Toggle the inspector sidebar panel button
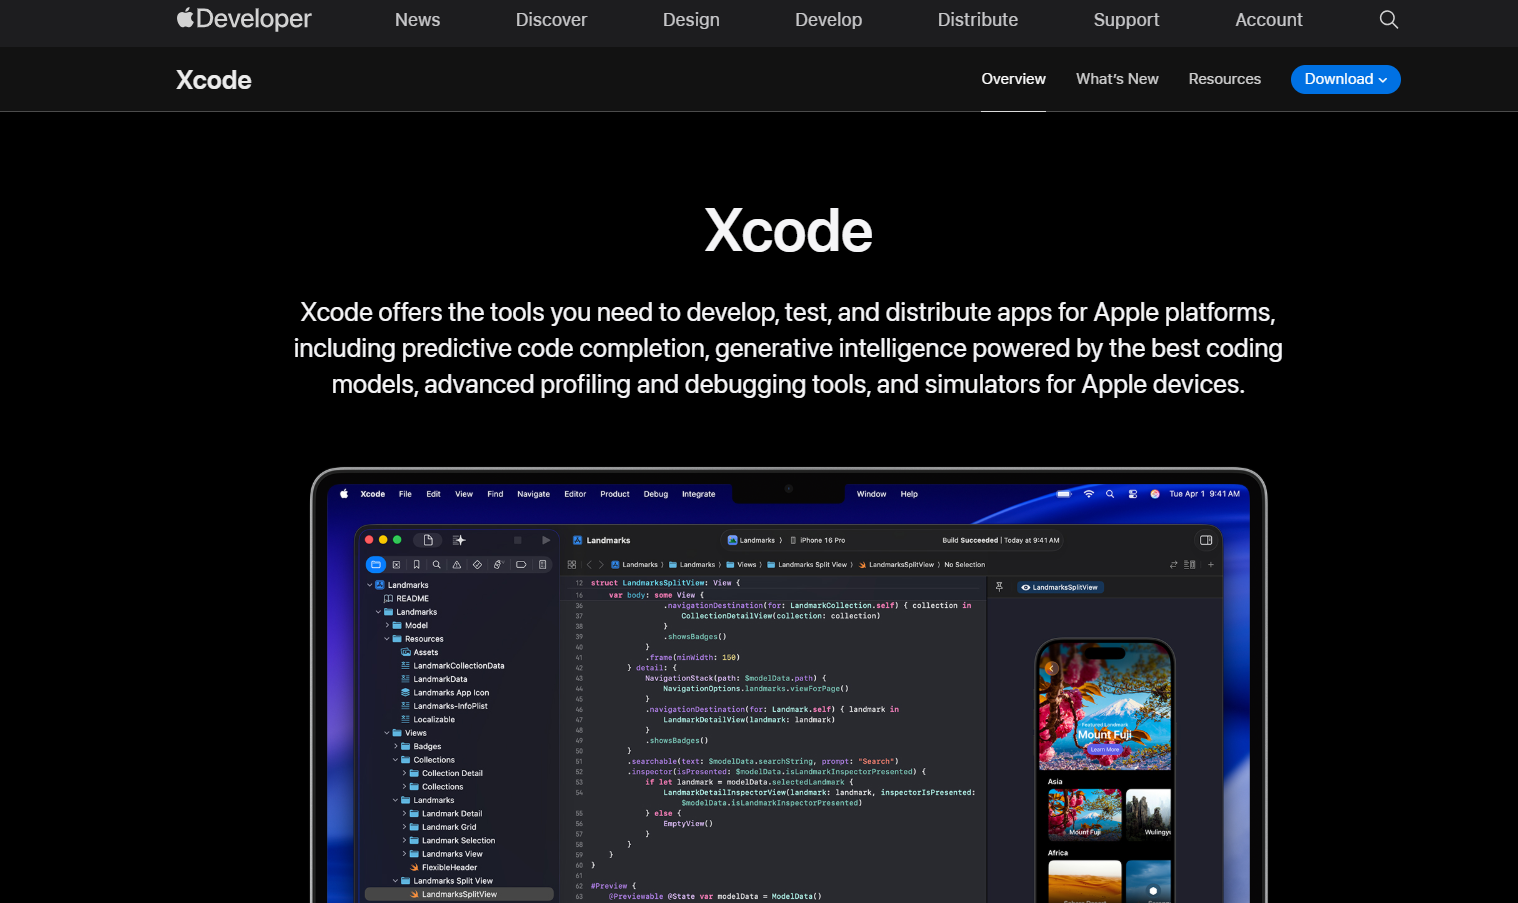This screenshot has width=1518, height=903. coord(1206,540)
